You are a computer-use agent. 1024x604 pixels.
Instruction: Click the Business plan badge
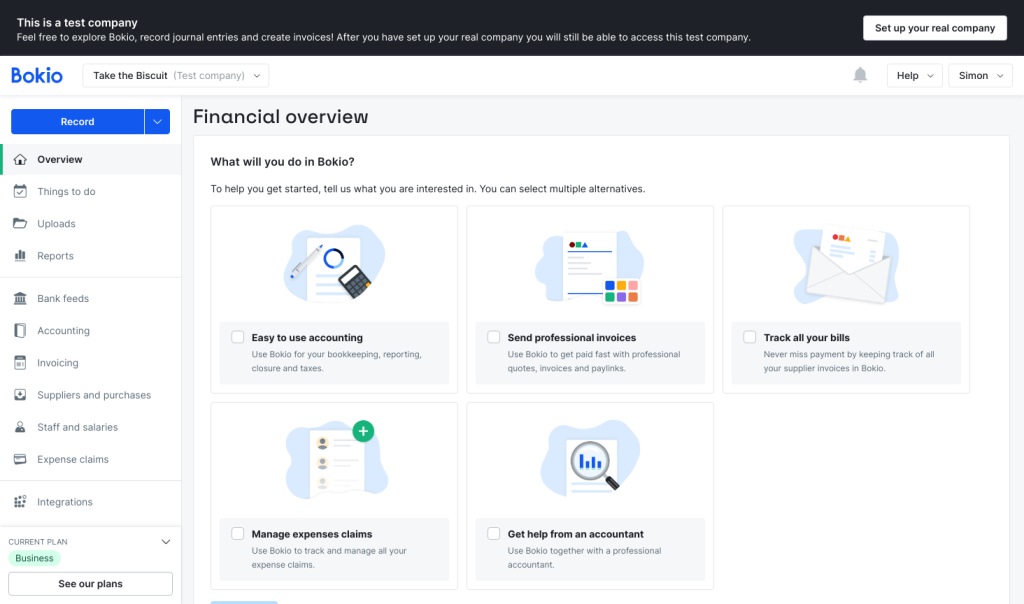pyautogui.click(x=33, y=557)
